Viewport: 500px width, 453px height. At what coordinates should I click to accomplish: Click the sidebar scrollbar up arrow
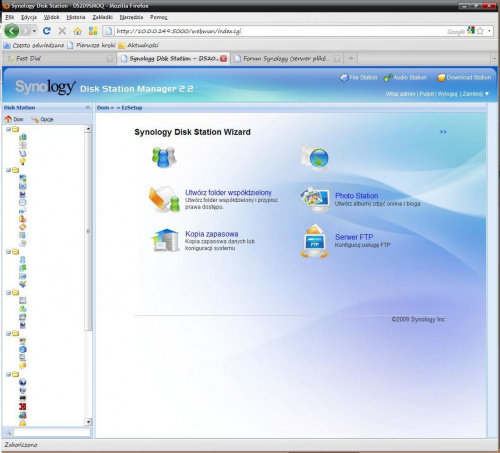[x=88, y=129]
